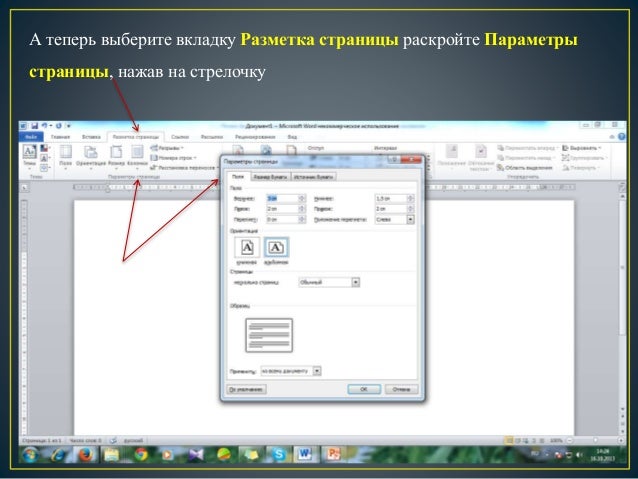This screenshot has width=638, height=479.
Task: Click the Верхнее margin input field
Action: (x=282, y=198)
